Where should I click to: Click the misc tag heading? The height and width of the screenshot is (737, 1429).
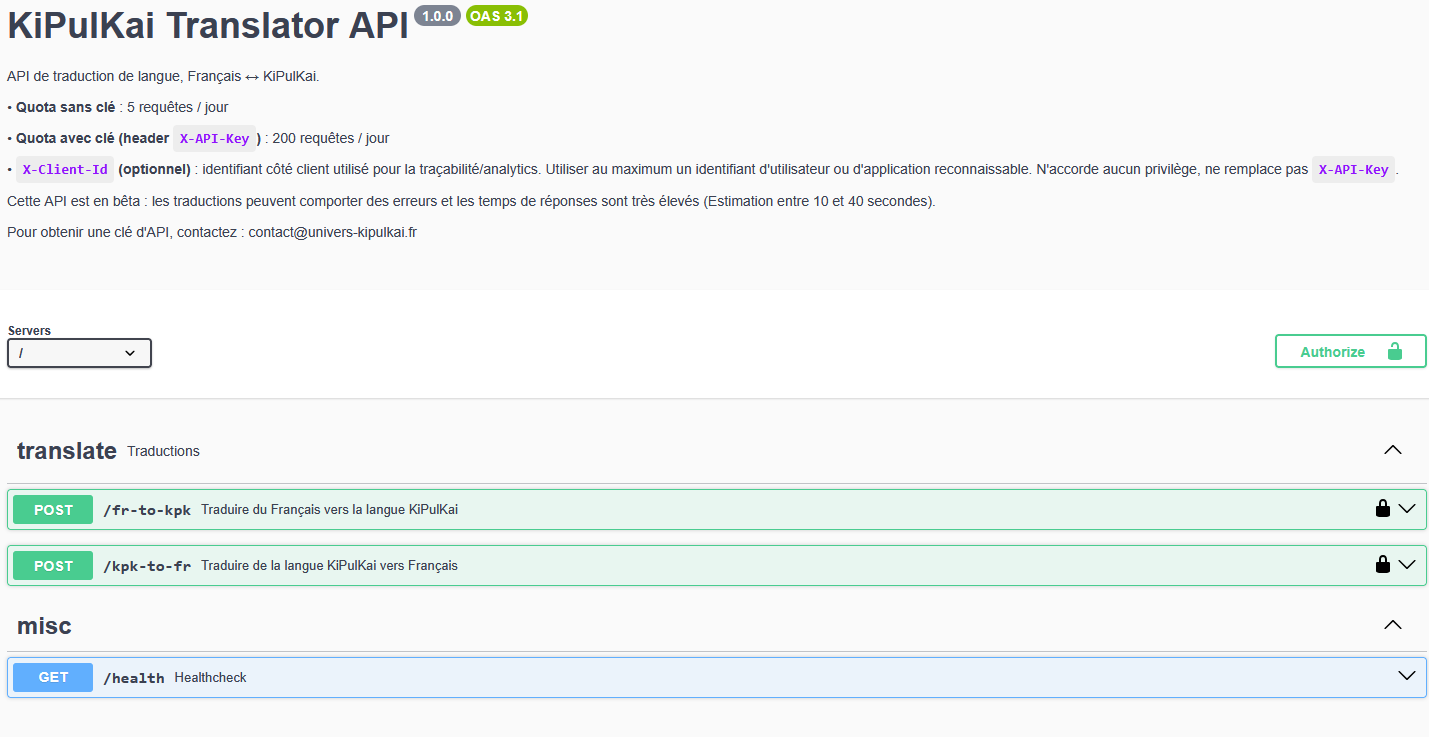click(44, 626)
